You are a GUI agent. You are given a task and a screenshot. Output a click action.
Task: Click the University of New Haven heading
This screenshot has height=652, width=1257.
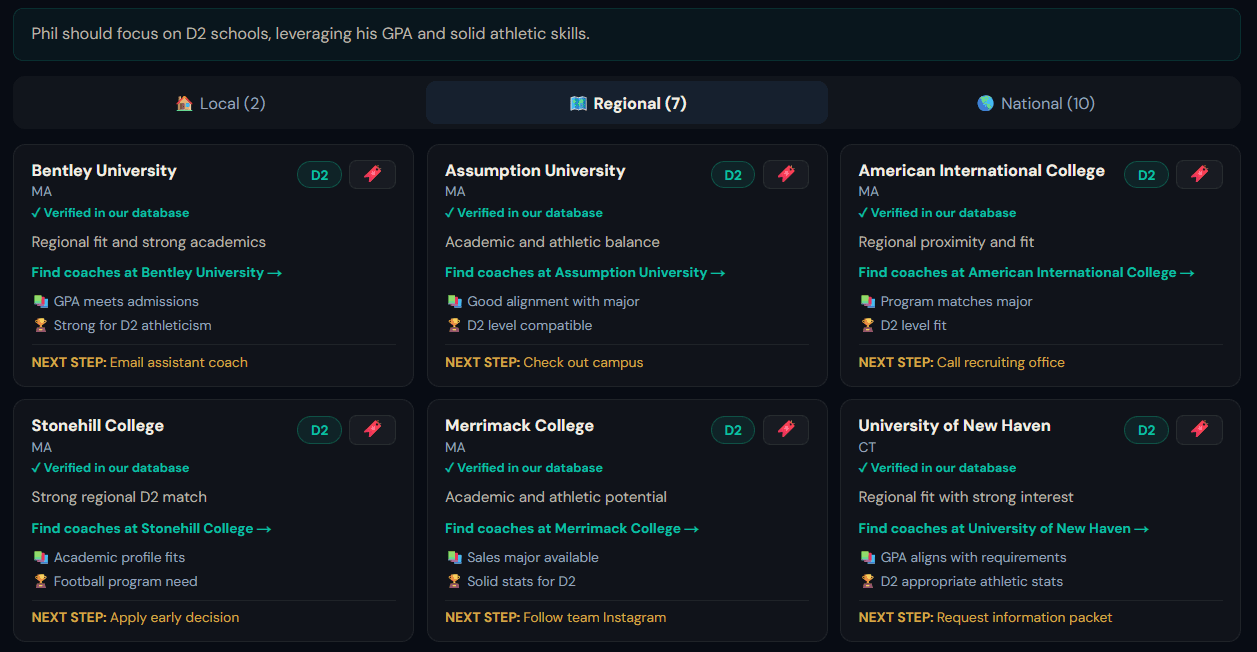pyautogui.click(x=954, y=425)
